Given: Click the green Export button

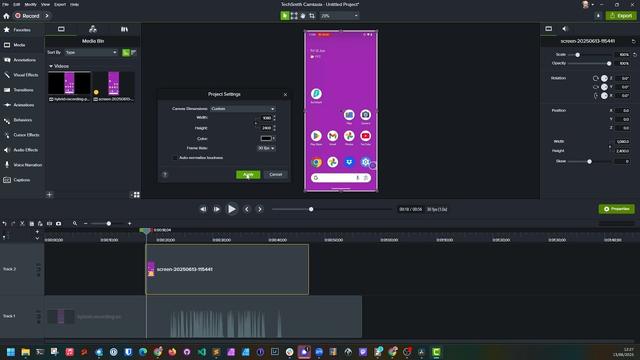Looking at the screenshot, I should (x=621, y=16).
